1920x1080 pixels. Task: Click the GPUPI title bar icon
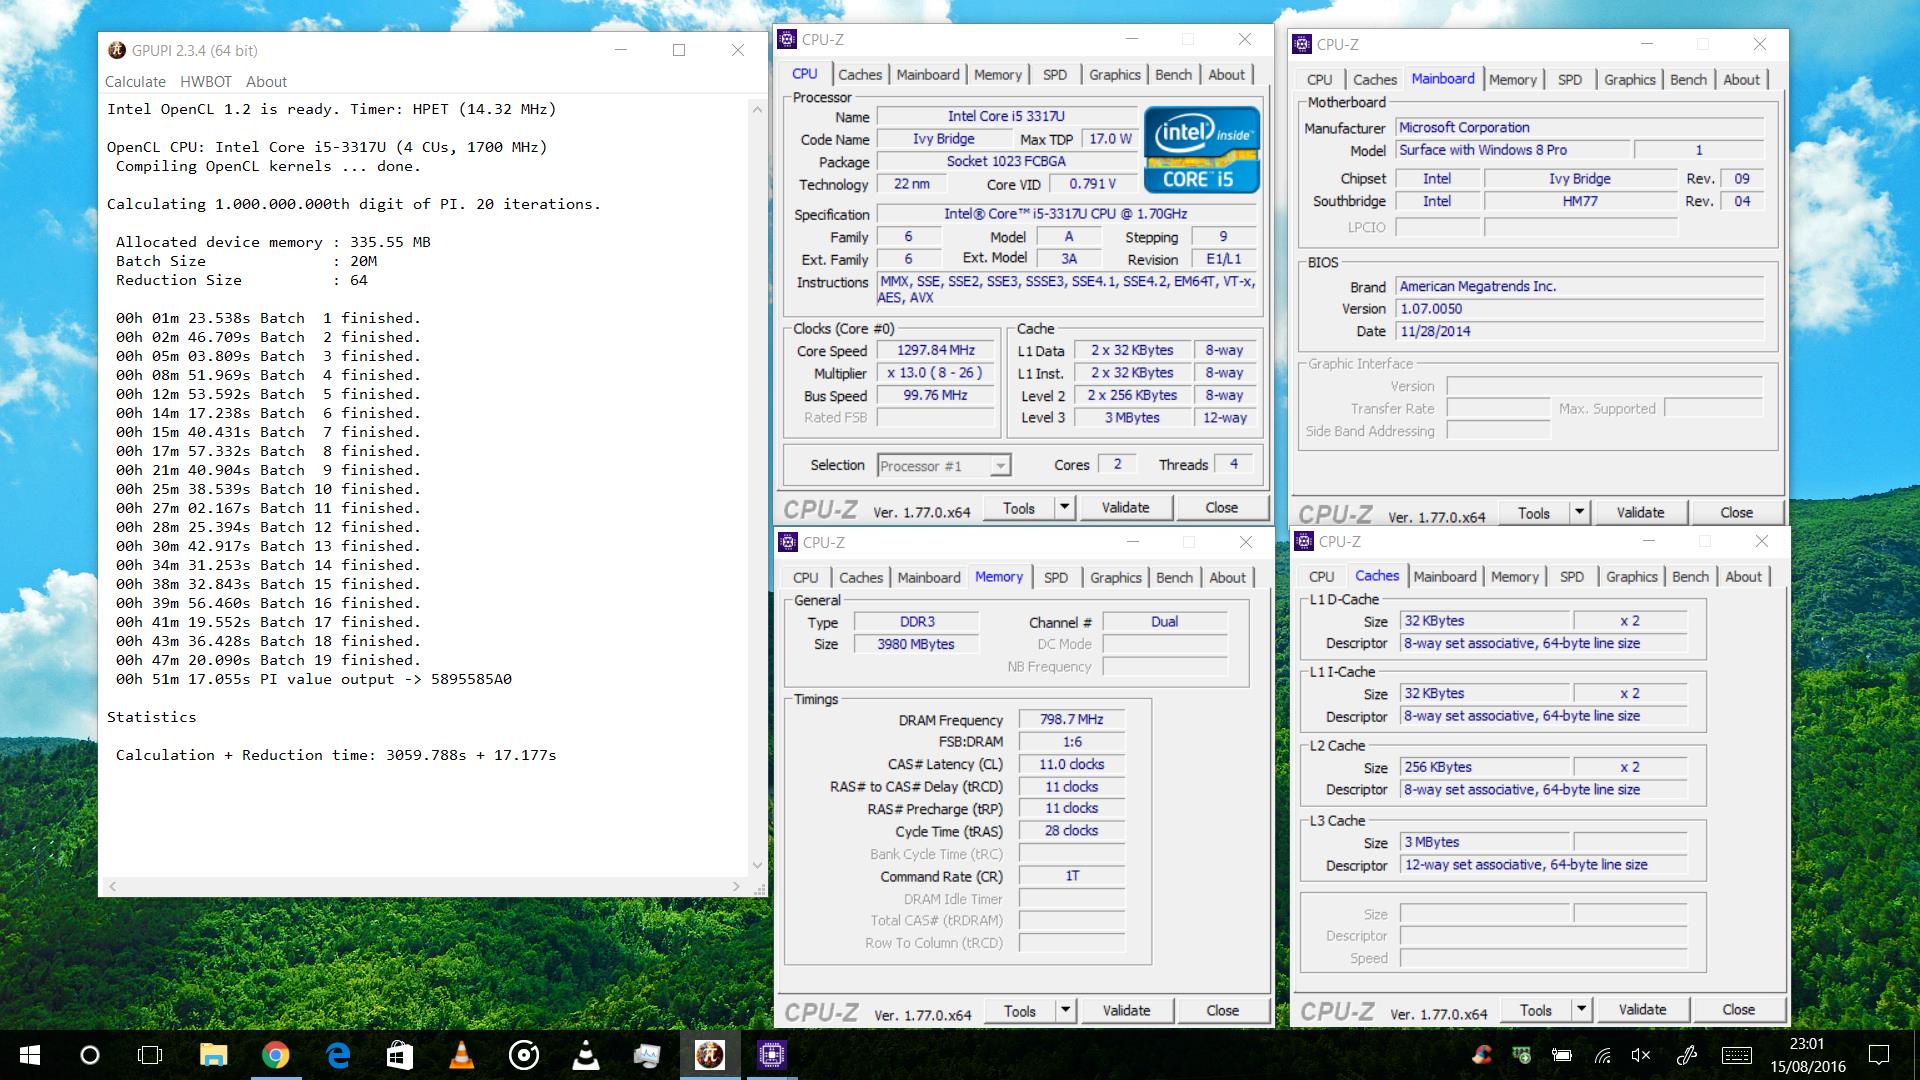(117, 50)
